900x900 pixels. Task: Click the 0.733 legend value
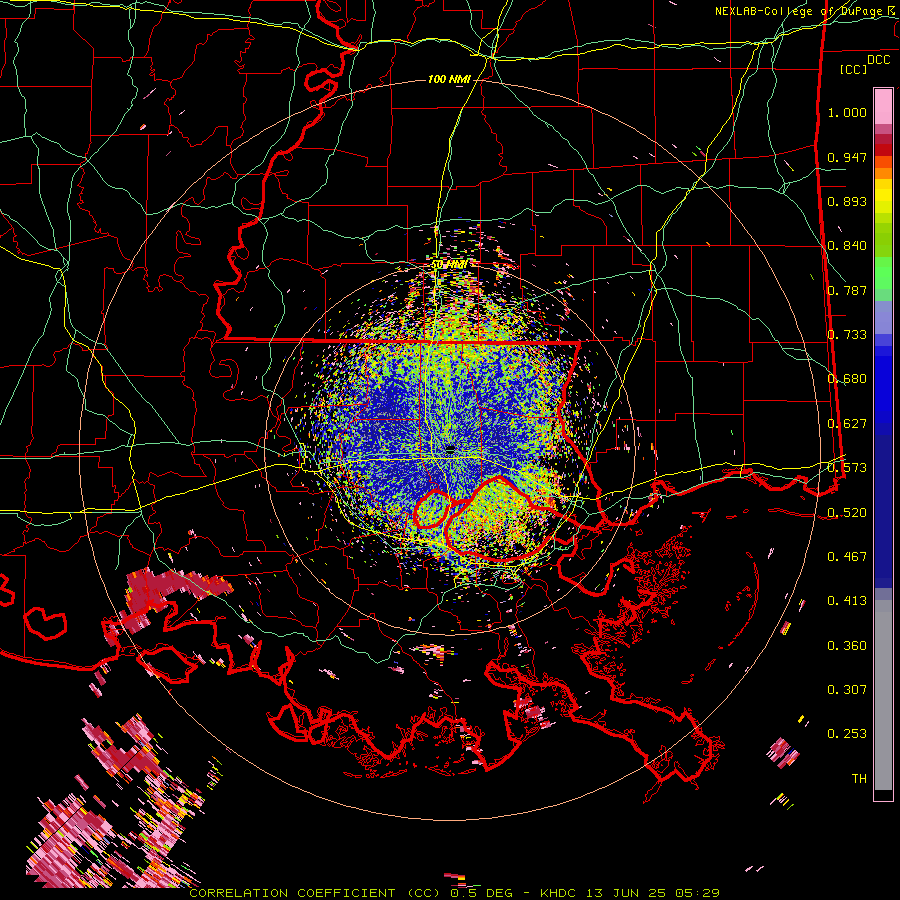pyautogui.click(x=847, y=335)
